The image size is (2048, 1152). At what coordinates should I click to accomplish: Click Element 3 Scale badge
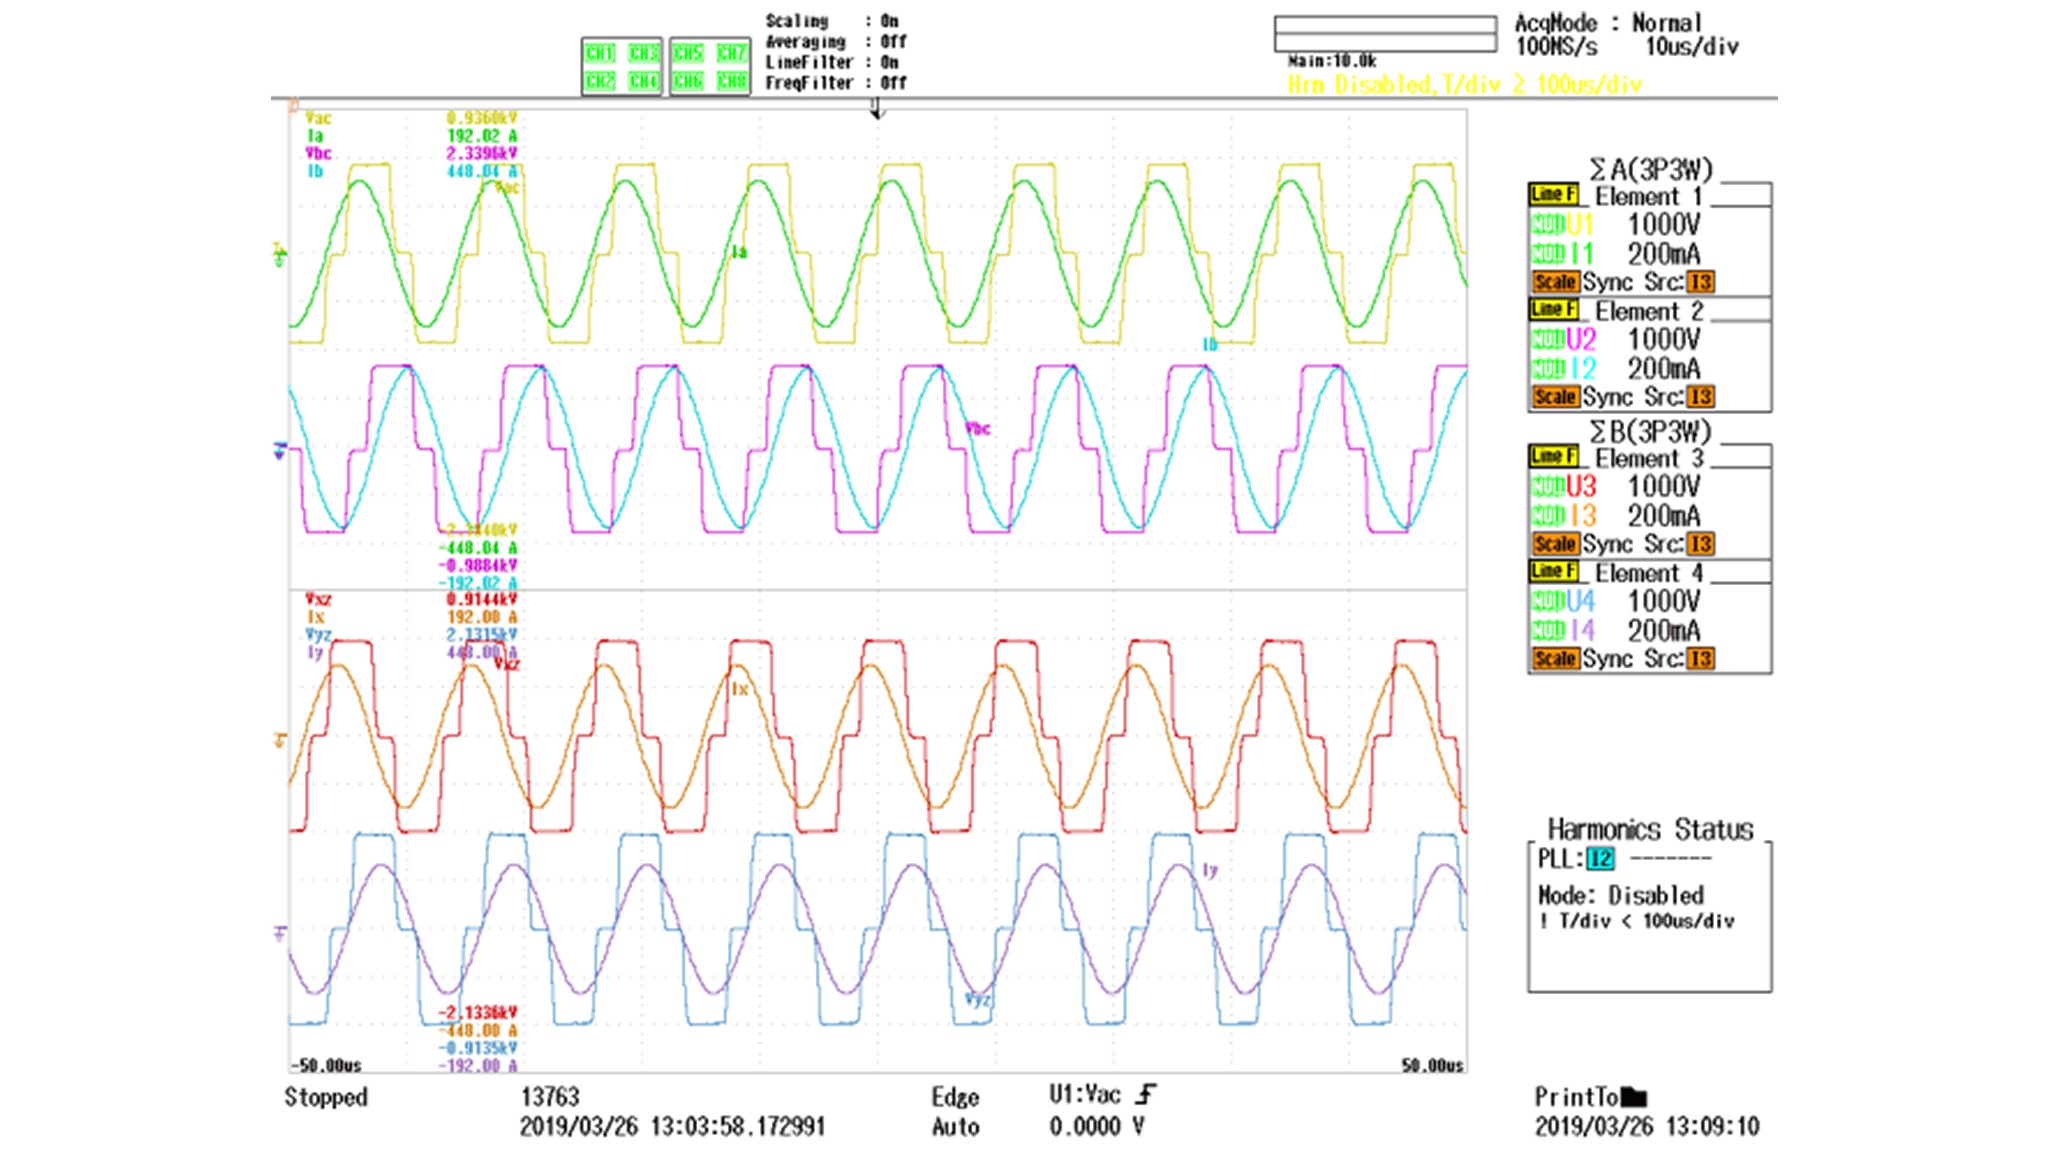pyautogui.click(x=1555, y=544)
